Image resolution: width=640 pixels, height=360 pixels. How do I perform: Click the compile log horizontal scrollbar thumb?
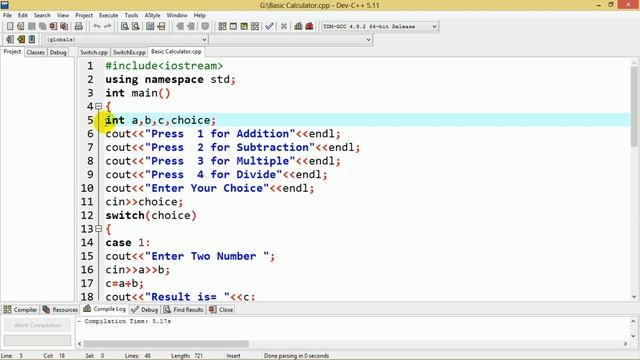166,344
